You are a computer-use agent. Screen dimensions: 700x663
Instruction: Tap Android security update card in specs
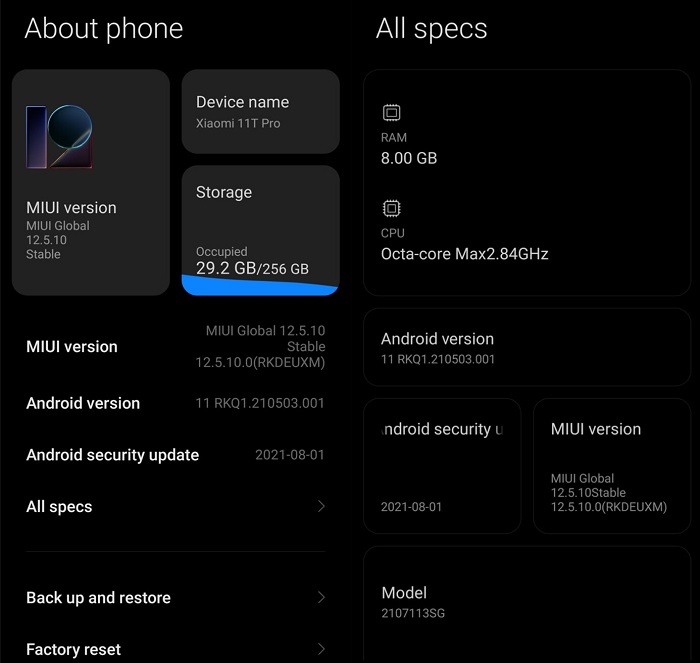coord(442,466)
